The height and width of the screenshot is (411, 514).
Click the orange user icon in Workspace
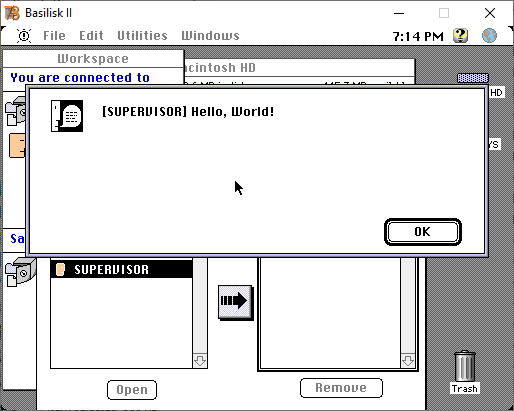(x=17, y=145)
